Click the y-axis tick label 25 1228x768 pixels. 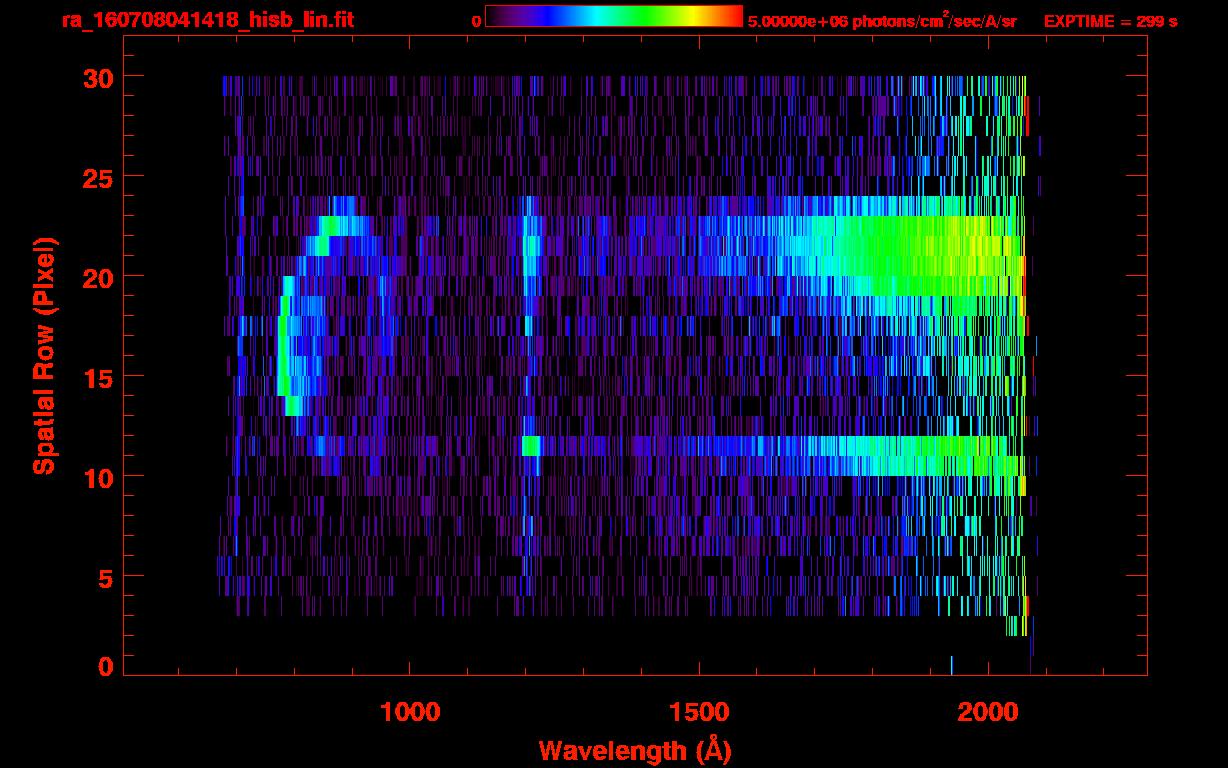tap(97, 177)
